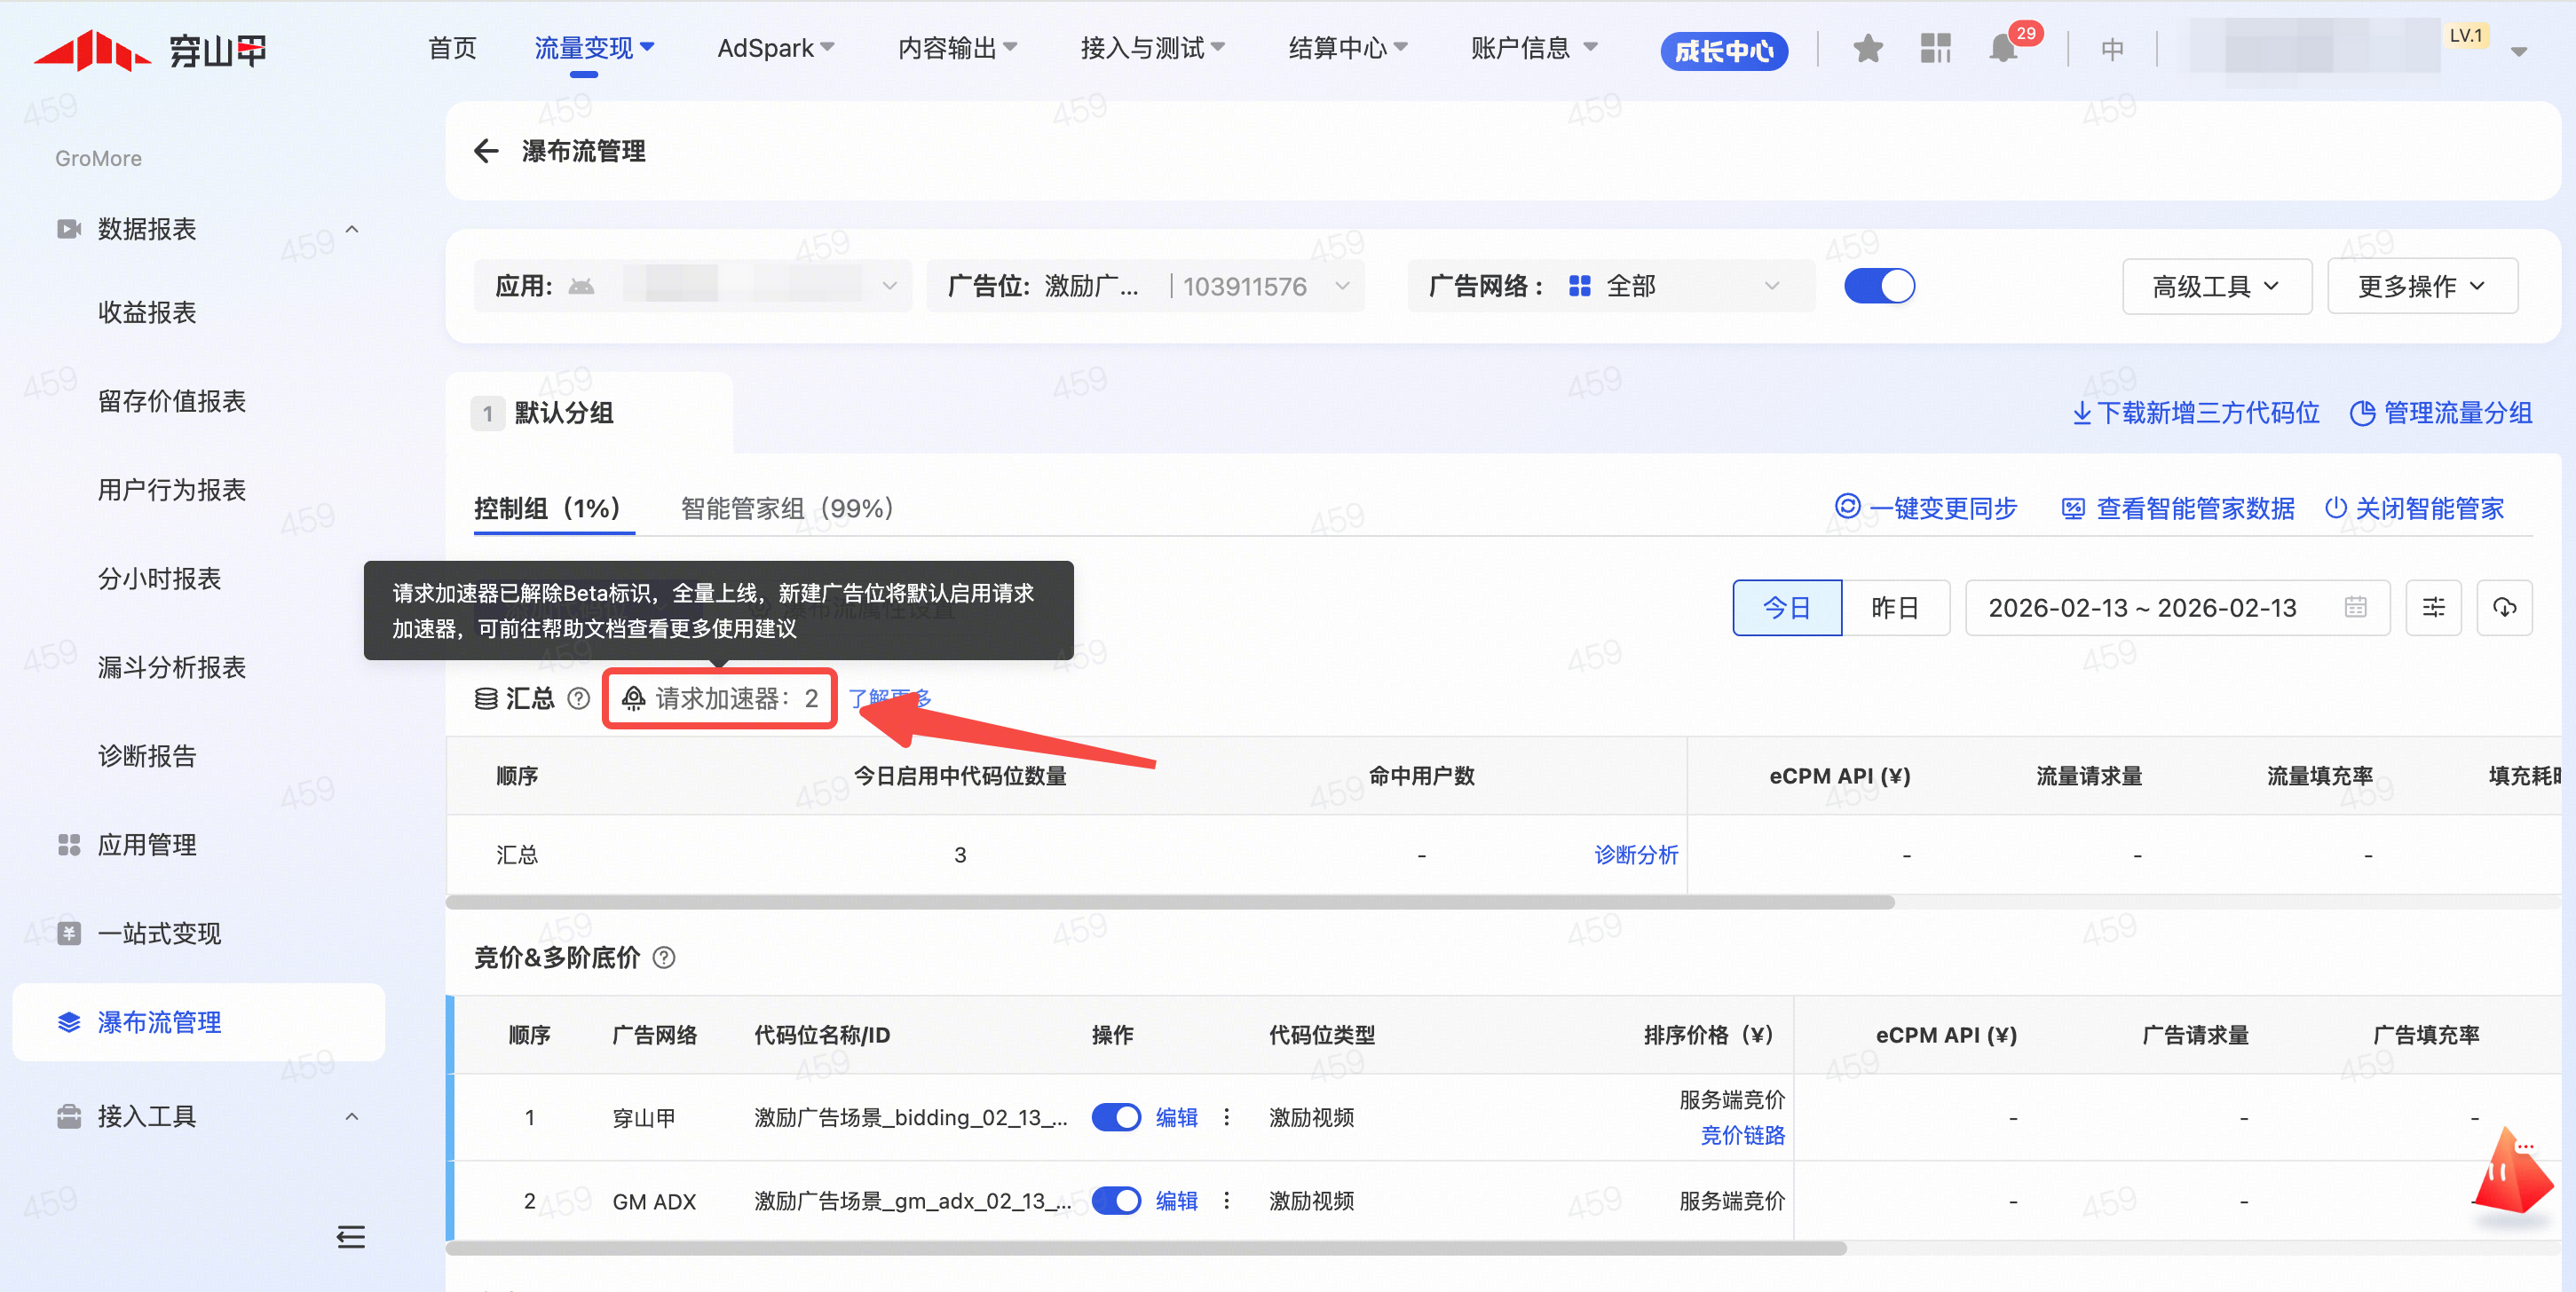Viewport: 2576px width, 1292px height.
Task: Click help icon next to 汇总
Action: click(x=578, y=698)
